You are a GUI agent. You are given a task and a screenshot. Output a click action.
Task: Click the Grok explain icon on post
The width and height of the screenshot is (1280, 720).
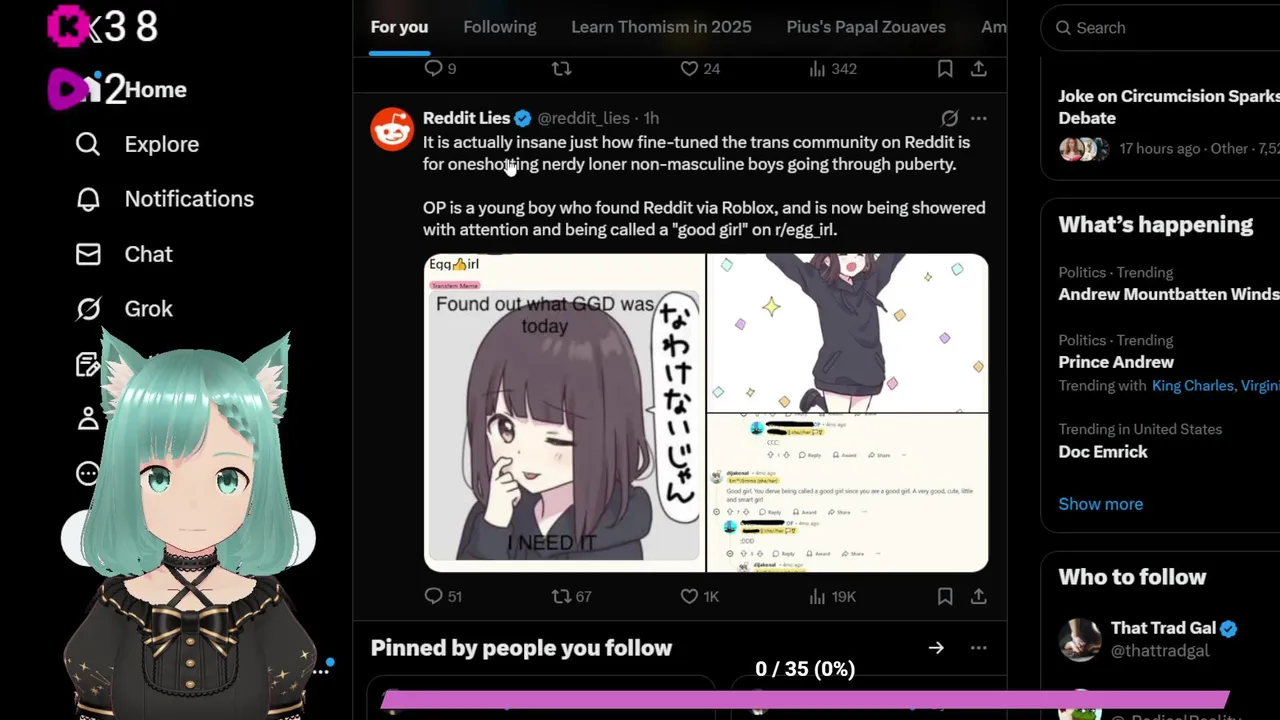coord(949,118)
